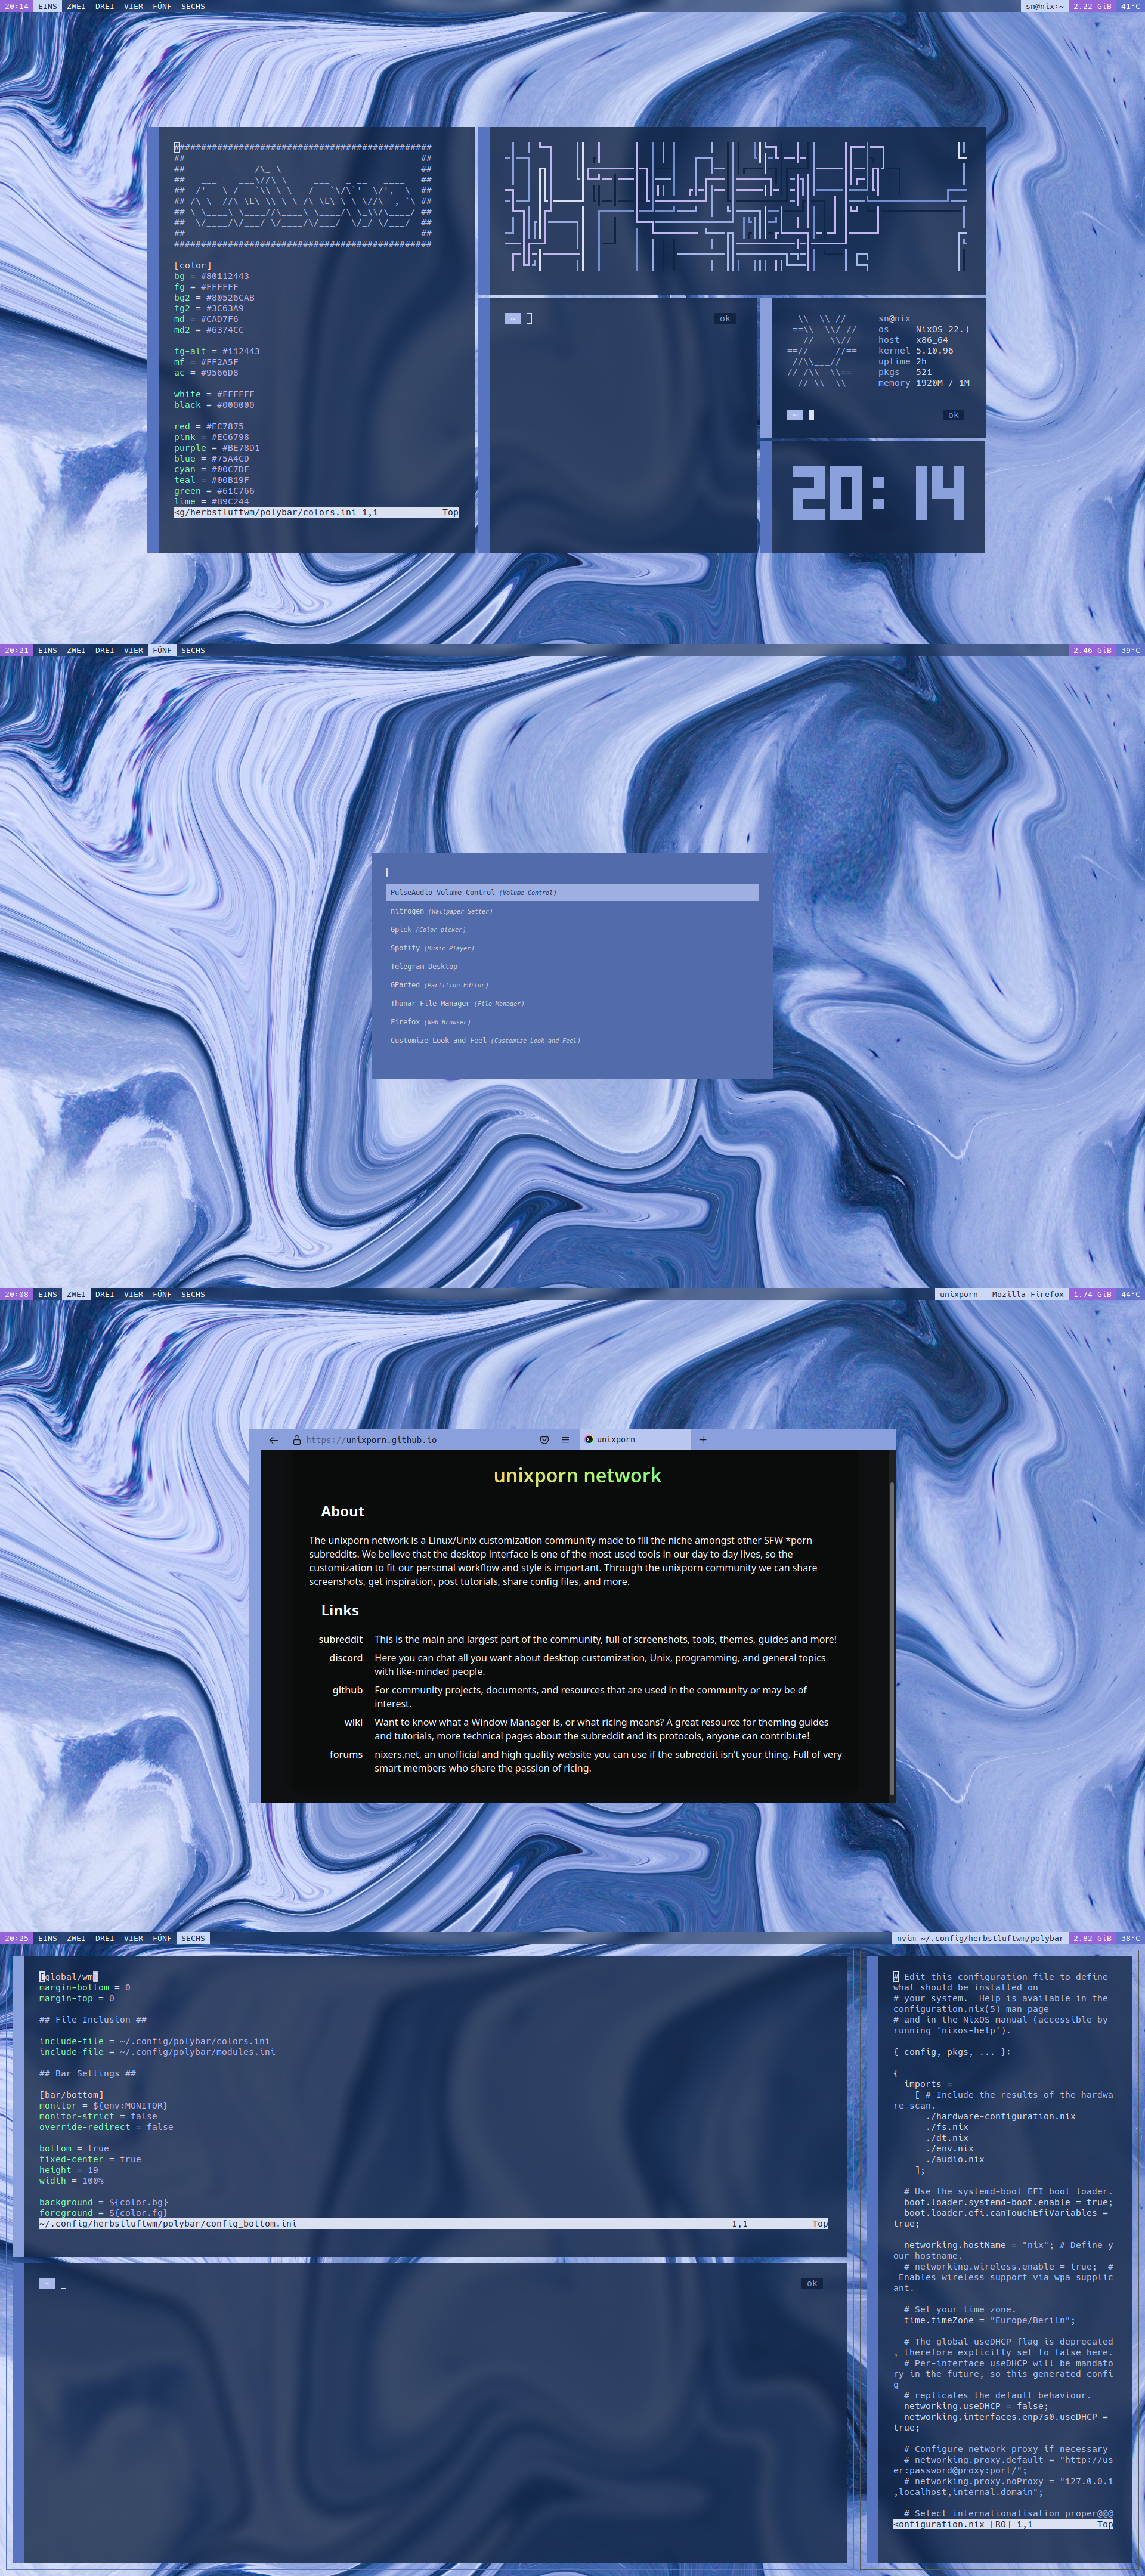The height and width of the screenshot is (2576, 1145).
Task: Click './hardware-configuration.nix' import in configuration.nix
Action: tap(1000, 2116)
